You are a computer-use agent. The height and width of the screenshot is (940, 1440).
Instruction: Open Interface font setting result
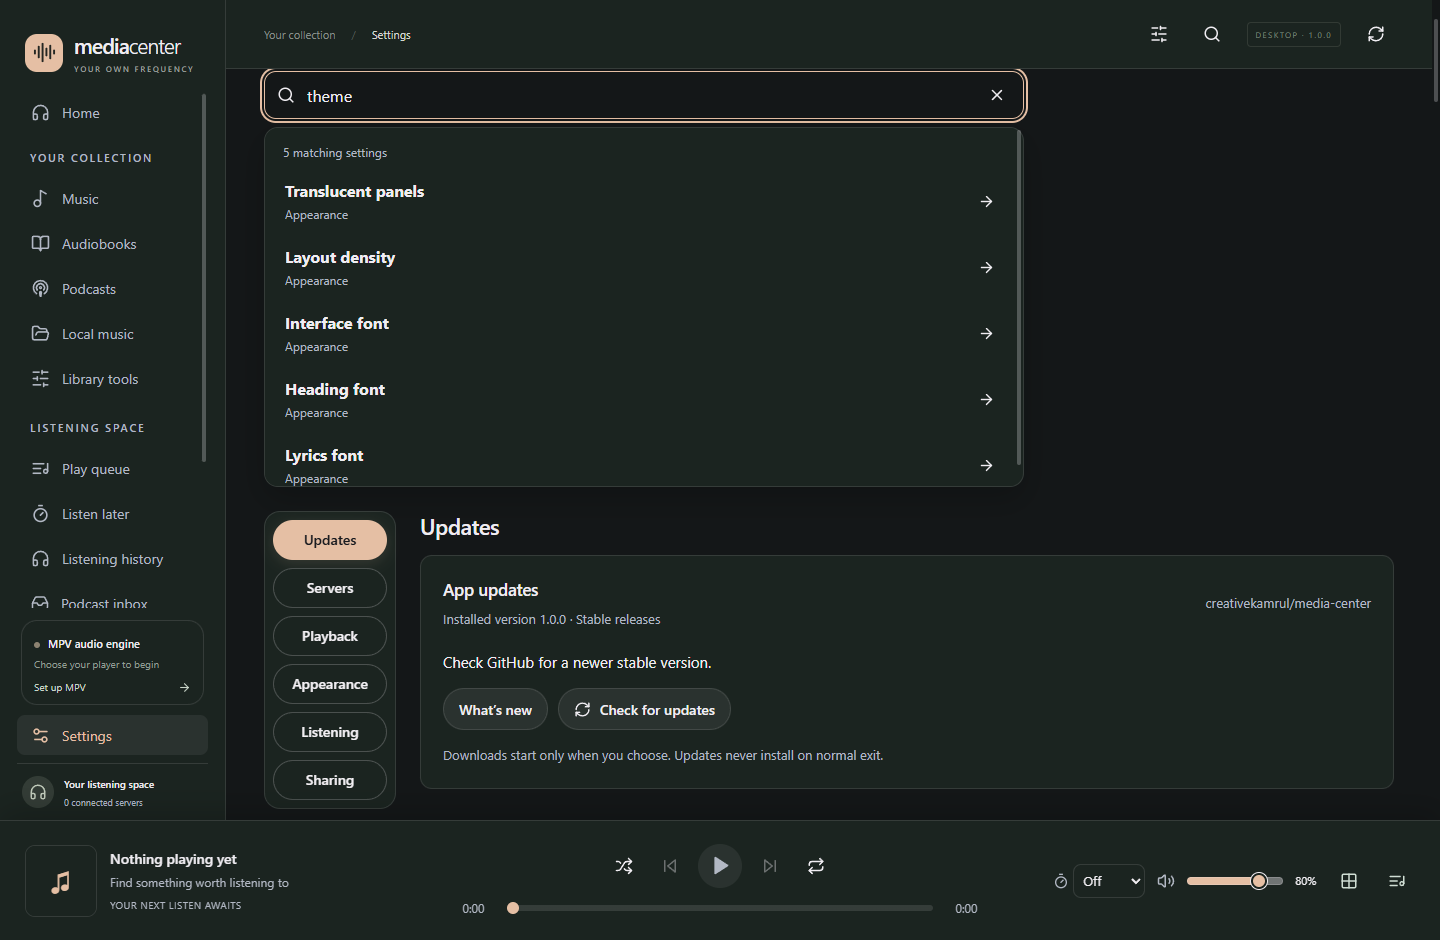pos(641,334)
